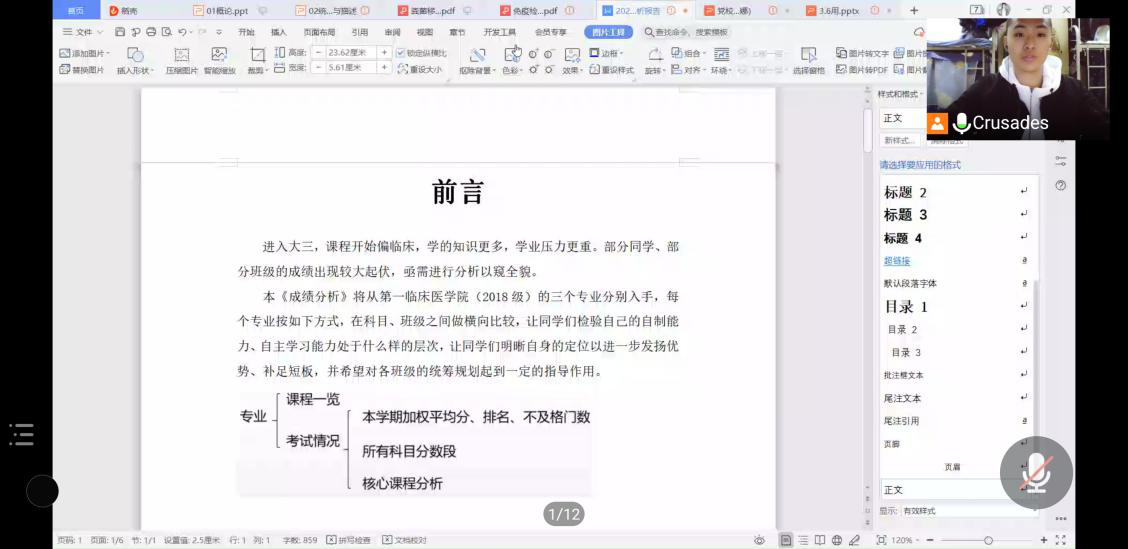
Task: Click the zoom slider in status bar
Action: 988,540
